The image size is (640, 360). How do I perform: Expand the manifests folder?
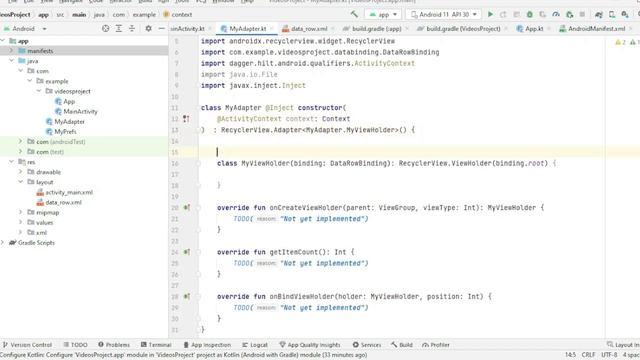11,51
